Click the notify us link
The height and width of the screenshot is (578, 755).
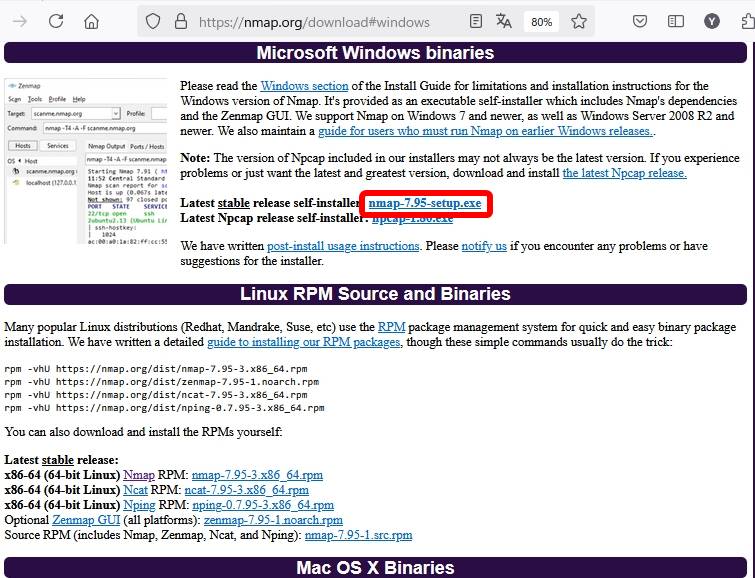click(484, 246)
